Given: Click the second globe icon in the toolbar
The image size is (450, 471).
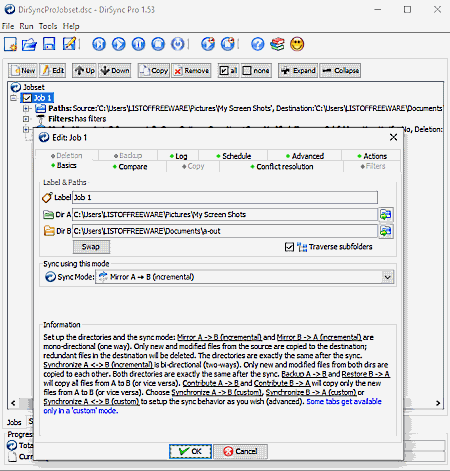Looking at the screenshot, I should (228, 44).
